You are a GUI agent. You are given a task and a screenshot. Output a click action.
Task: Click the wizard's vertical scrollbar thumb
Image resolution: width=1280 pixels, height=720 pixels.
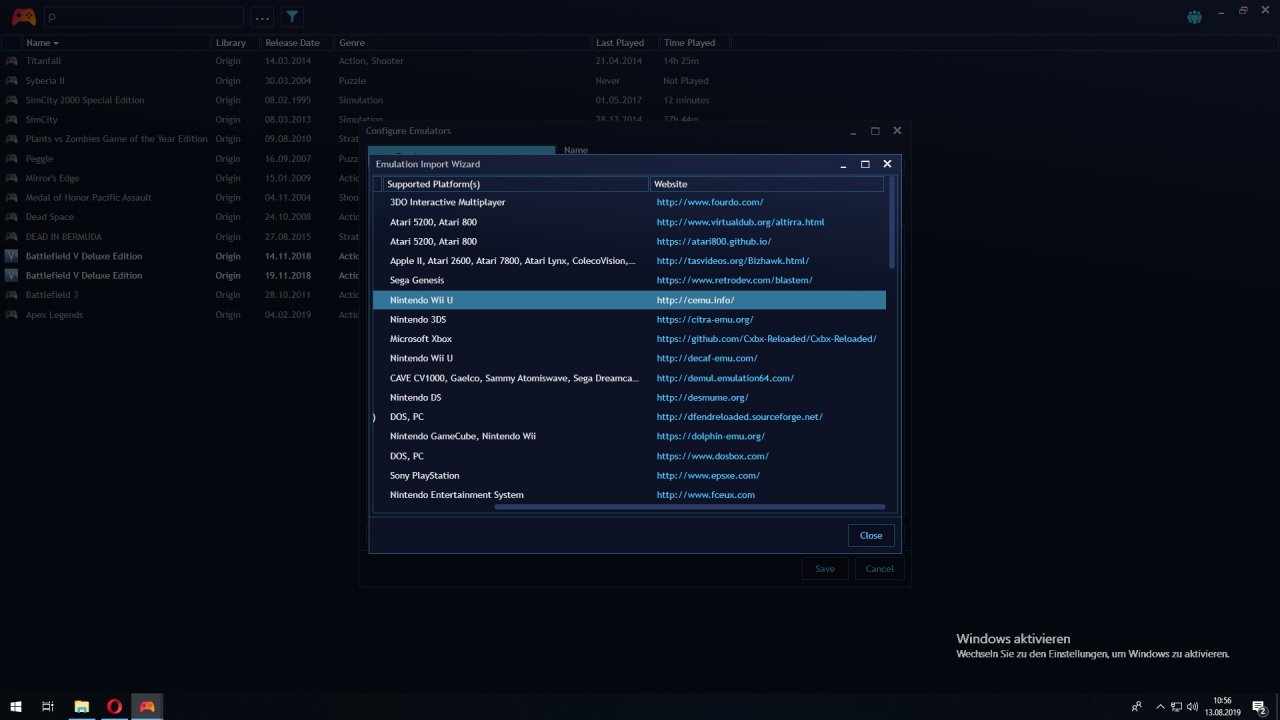(892, 222)
